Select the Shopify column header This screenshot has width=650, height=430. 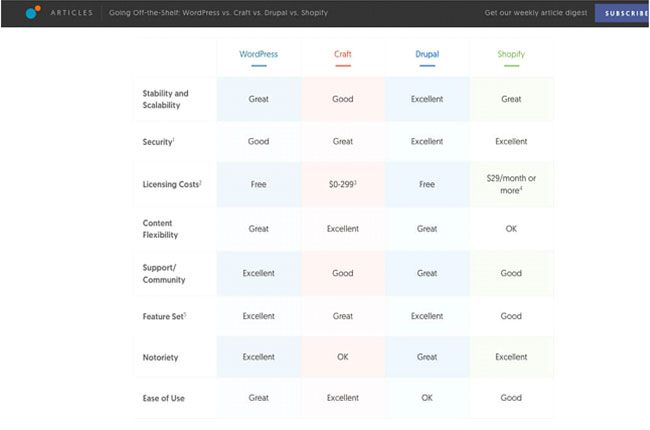click(x=511, y=53)
